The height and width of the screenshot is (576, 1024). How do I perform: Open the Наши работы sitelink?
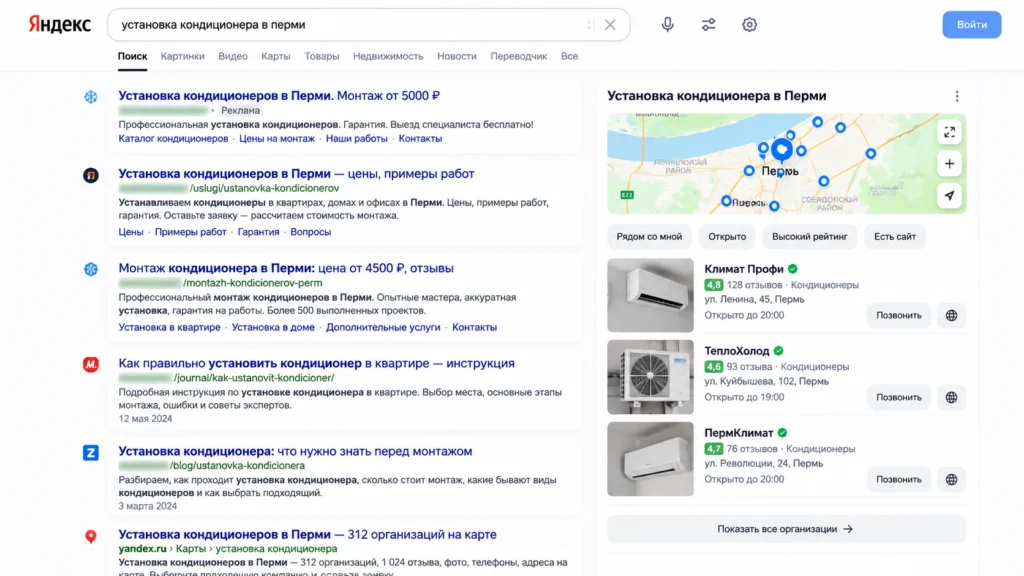click(x=357, y=138)
